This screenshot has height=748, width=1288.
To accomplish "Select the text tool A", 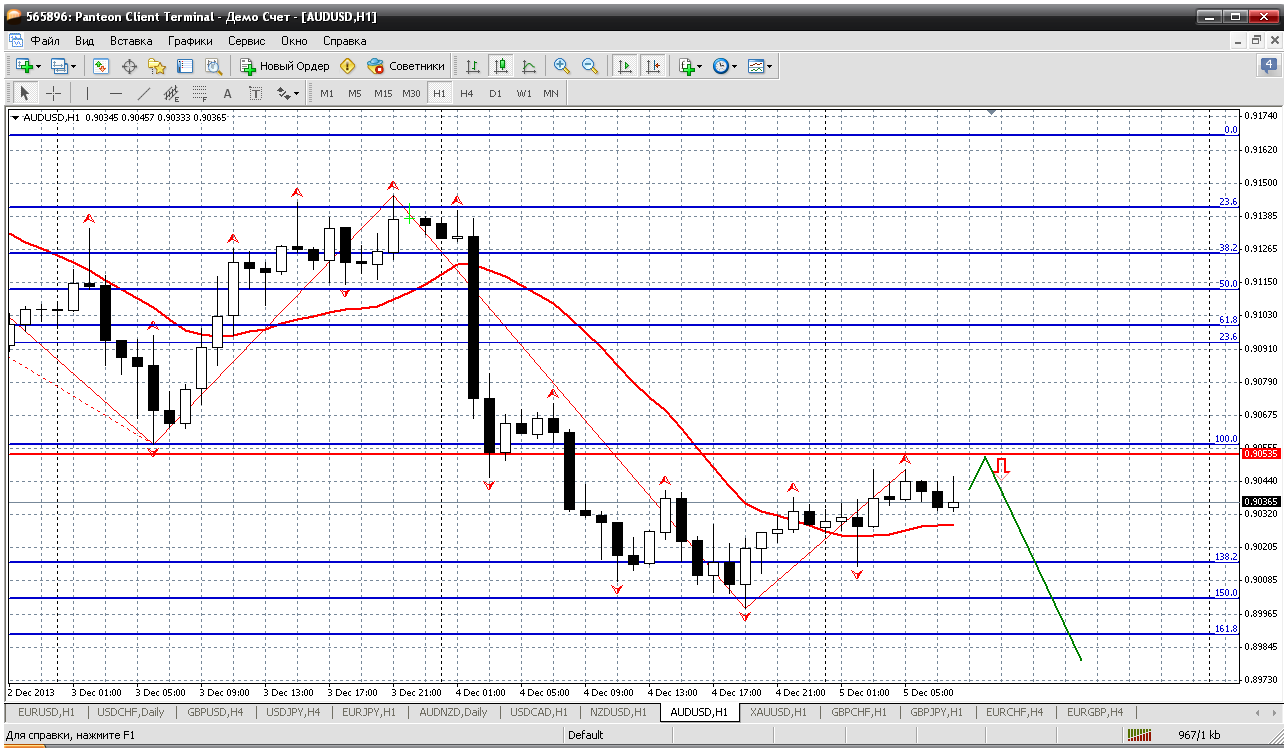I will tap(227, 93).
